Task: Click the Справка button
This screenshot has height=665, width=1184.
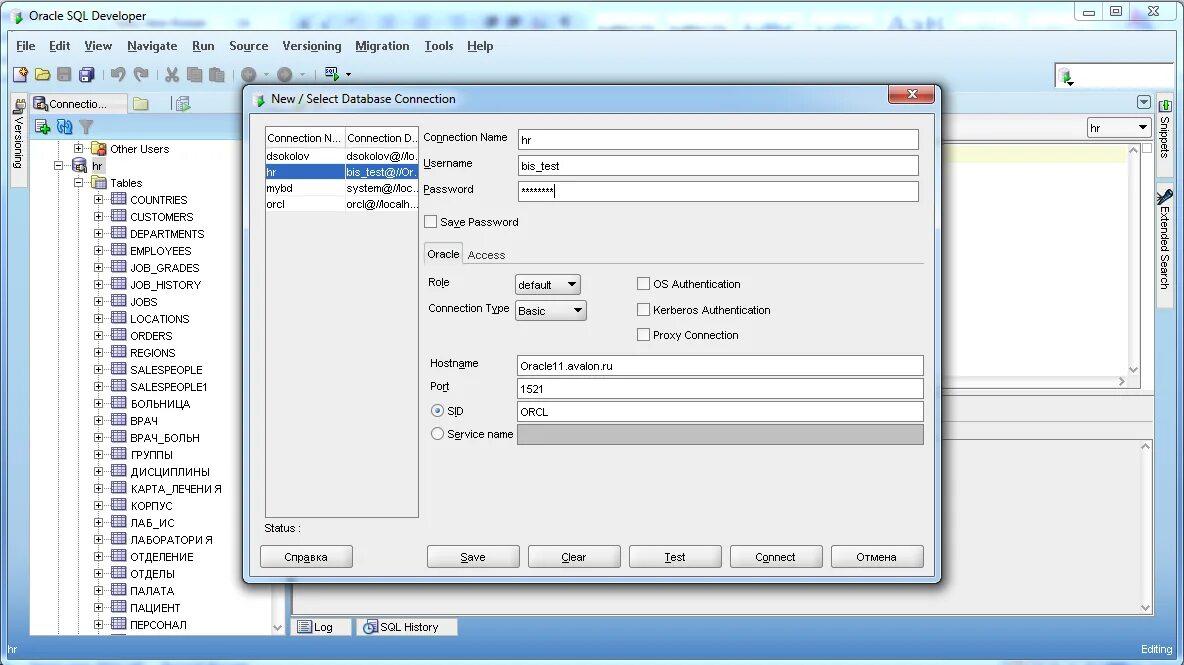Action: click(306, 557)
